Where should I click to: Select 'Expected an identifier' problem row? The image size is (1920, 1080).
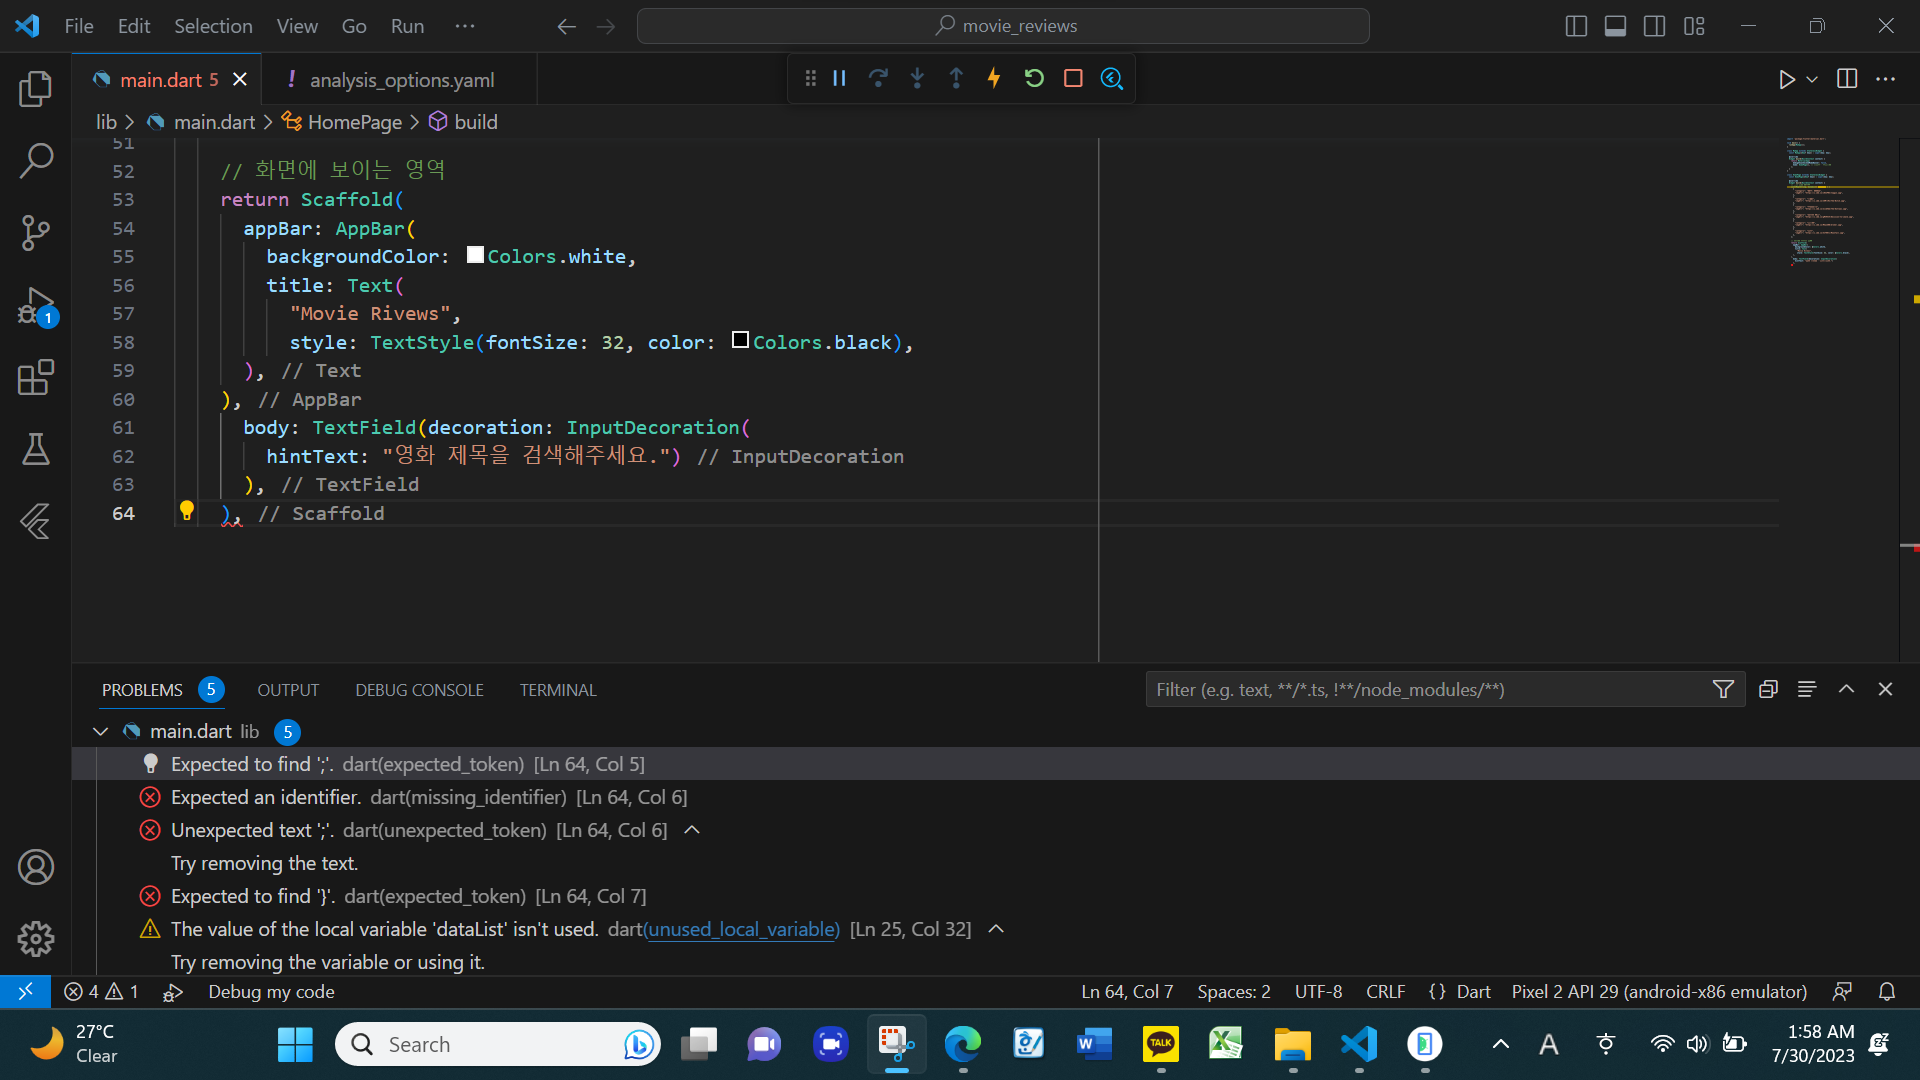(x=996, y=797)
